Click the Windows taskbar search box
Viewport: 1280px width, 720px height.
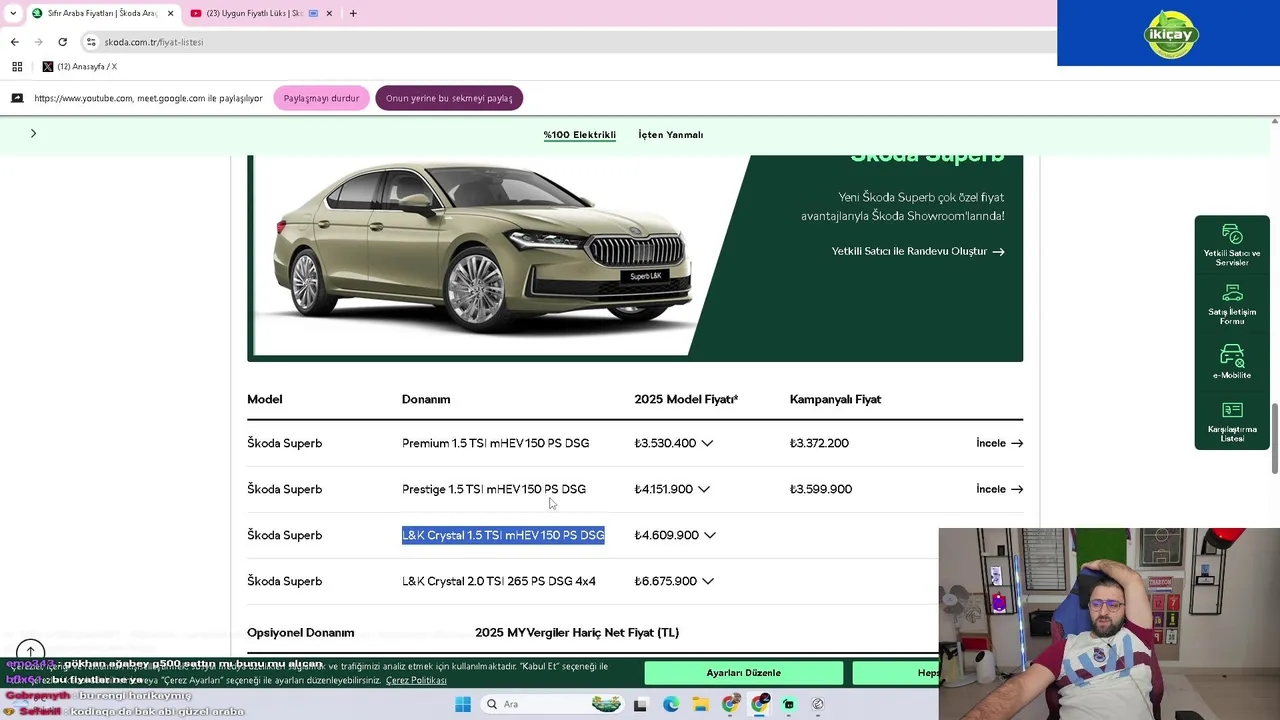point(552,704)
